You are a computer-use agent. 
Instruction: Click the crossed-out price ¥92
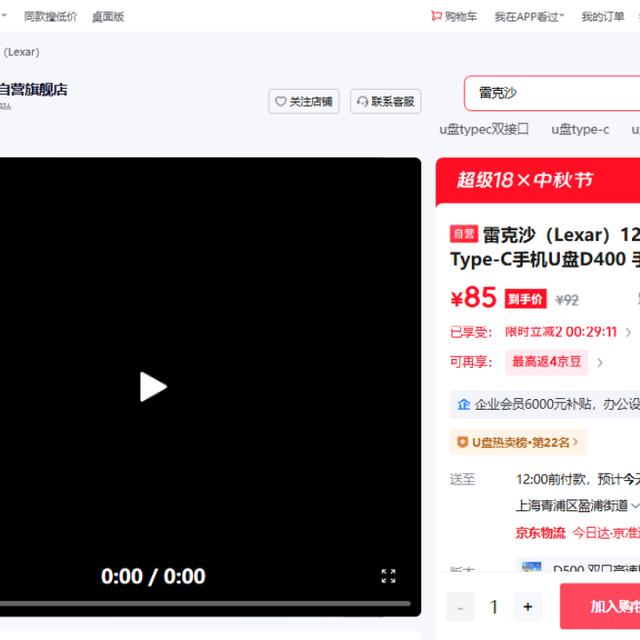567,300
